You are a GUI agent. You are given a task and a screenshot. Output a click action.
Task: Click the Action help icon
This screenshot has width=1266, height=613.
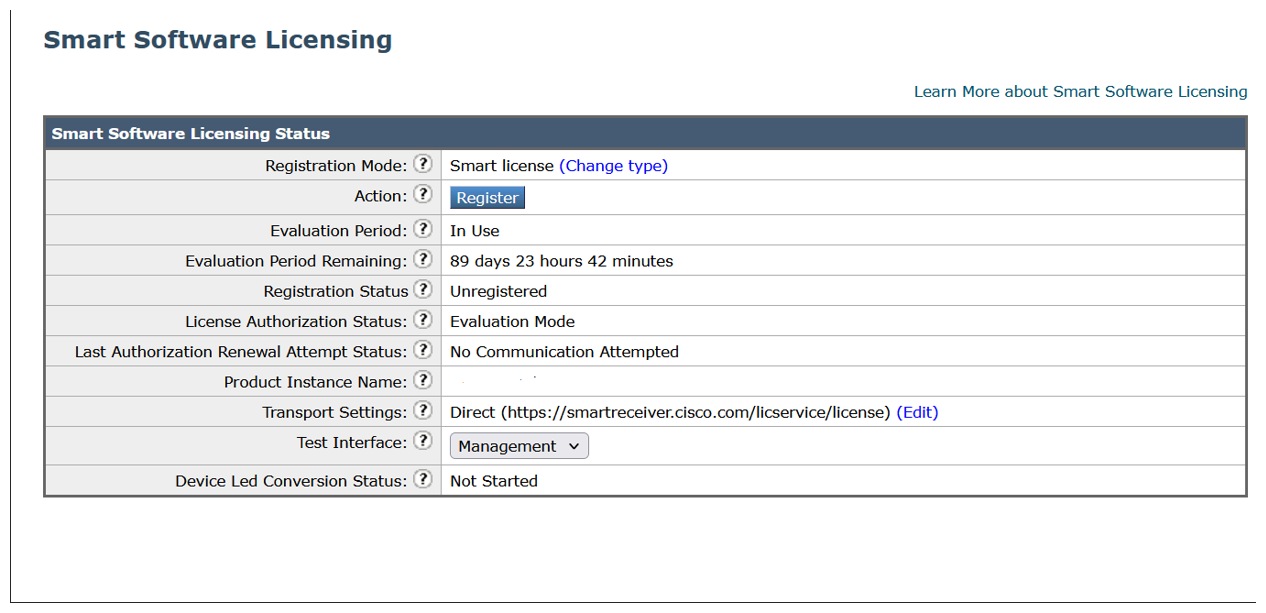(x=423, y=195)
